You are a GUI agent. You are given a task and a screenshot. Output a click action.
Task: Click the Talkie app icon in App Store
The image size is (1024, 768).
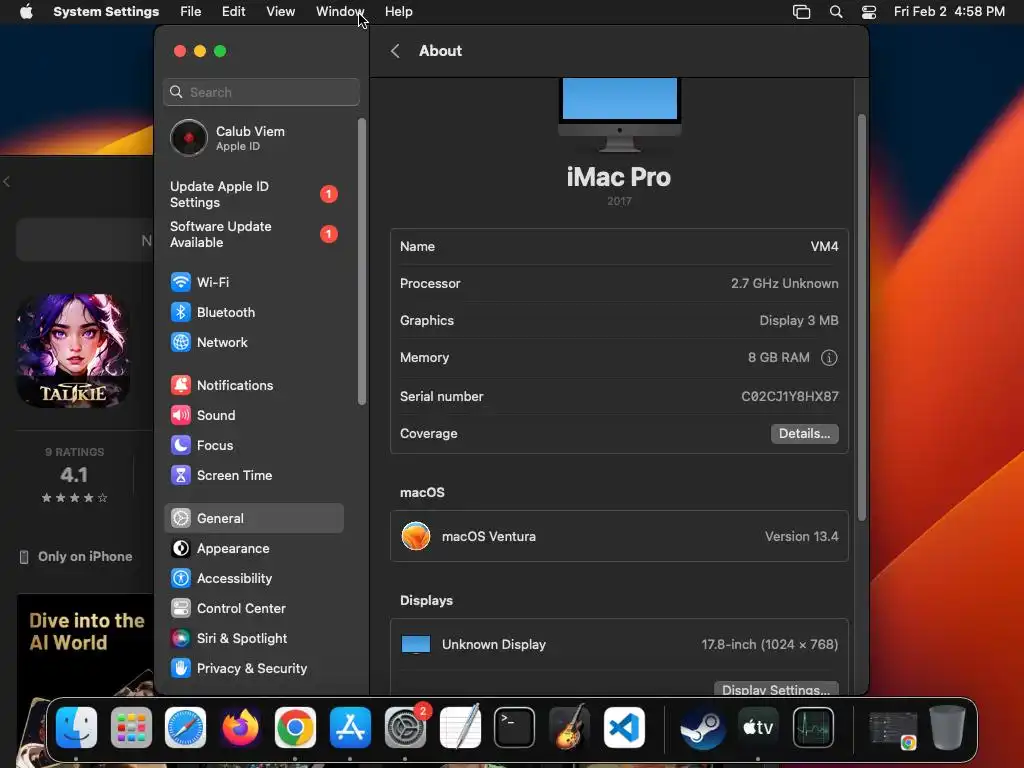click(x=73, y=351)
